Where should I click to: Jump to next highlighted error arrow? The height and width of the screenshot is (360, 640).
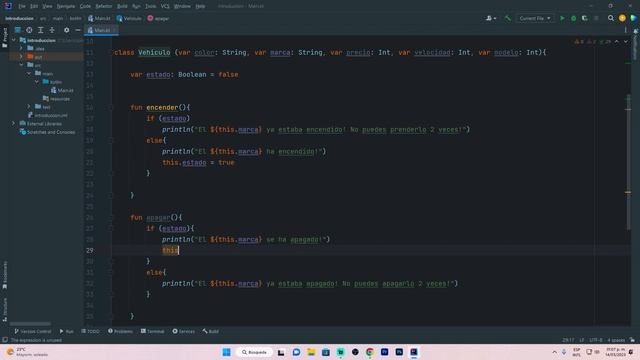626,42
